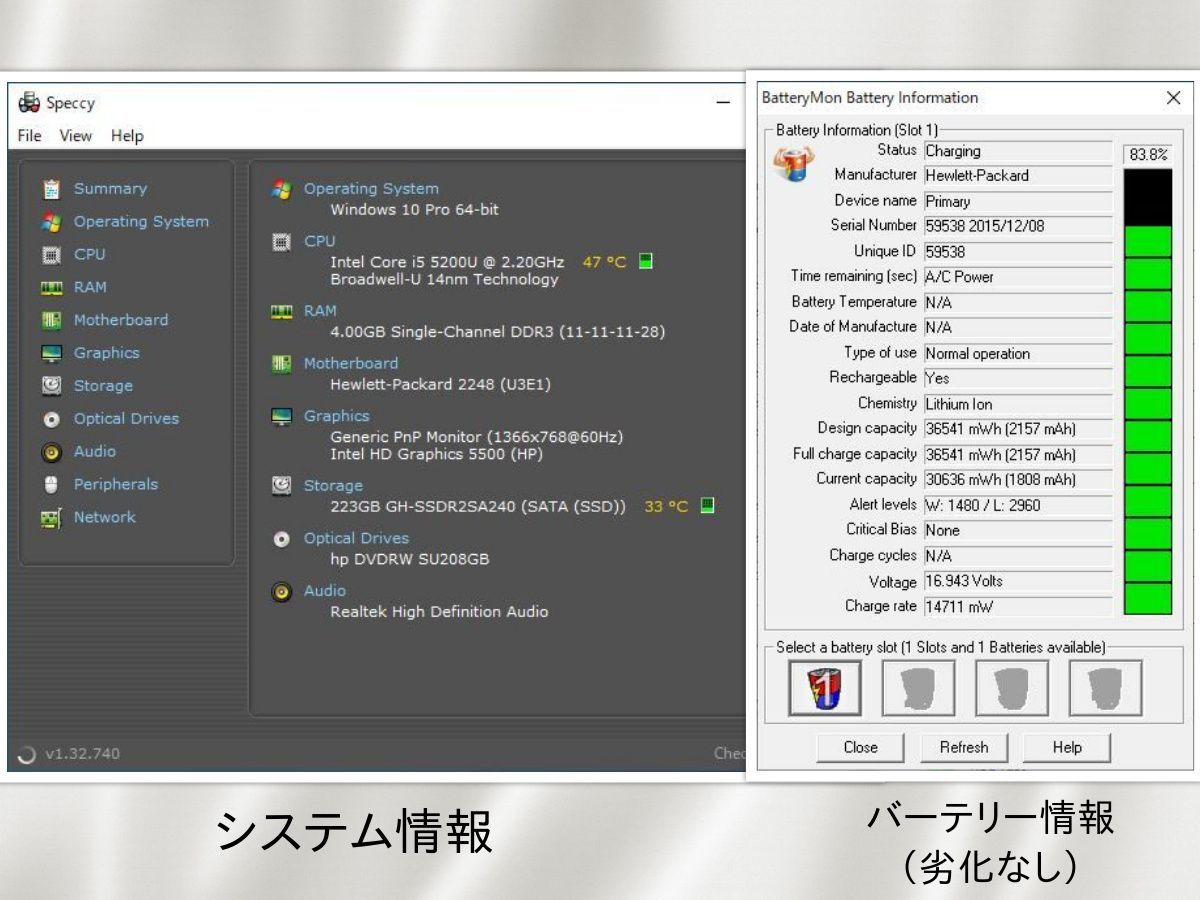
Task: Click 'Intel Core i5 5200U @ 2.20GHz' text
Action: (x=447, y=262)
